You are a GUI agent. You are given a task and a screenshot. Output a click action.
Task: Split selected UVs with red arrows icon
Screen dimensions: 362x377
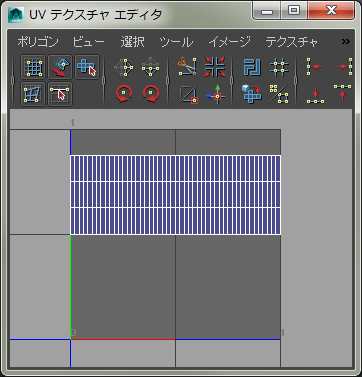coord(215,67)
